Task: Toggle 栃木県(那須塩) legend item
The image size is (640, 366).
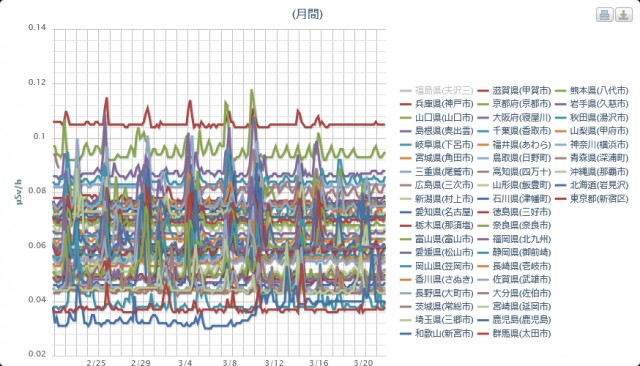Action: point(436,225)
